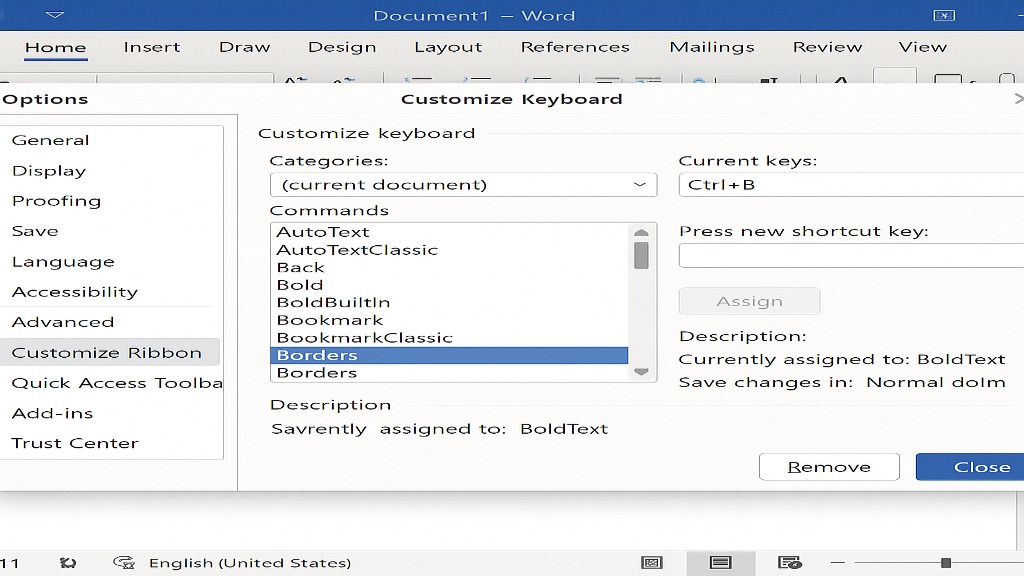This screenshot has width=1024, height=576.
Task: Click the Assign button
Action: click(749, 300)
